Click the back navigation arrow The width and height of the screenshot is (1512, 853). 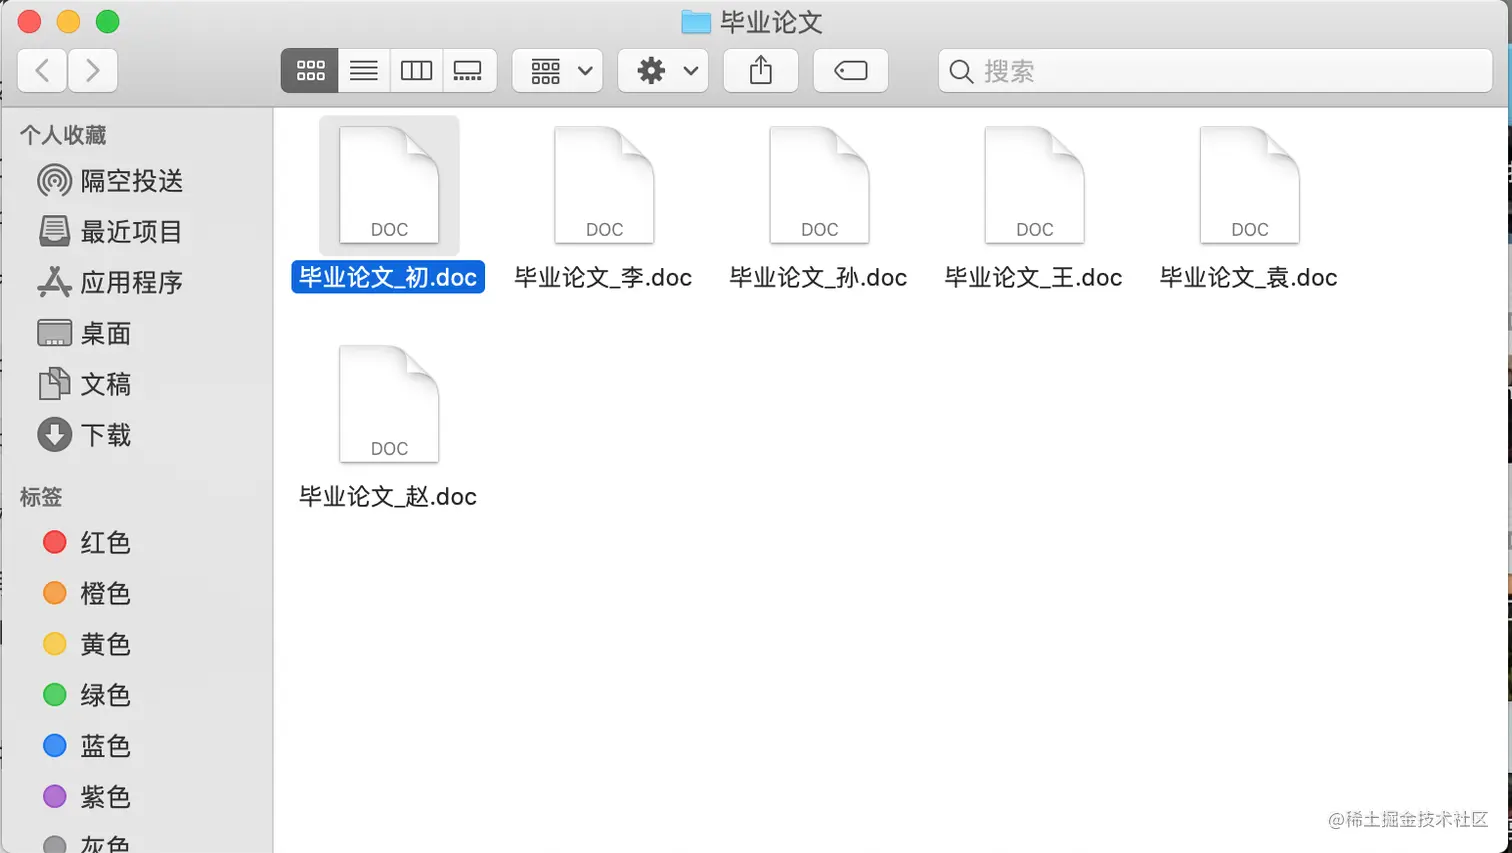coord(42,70)
